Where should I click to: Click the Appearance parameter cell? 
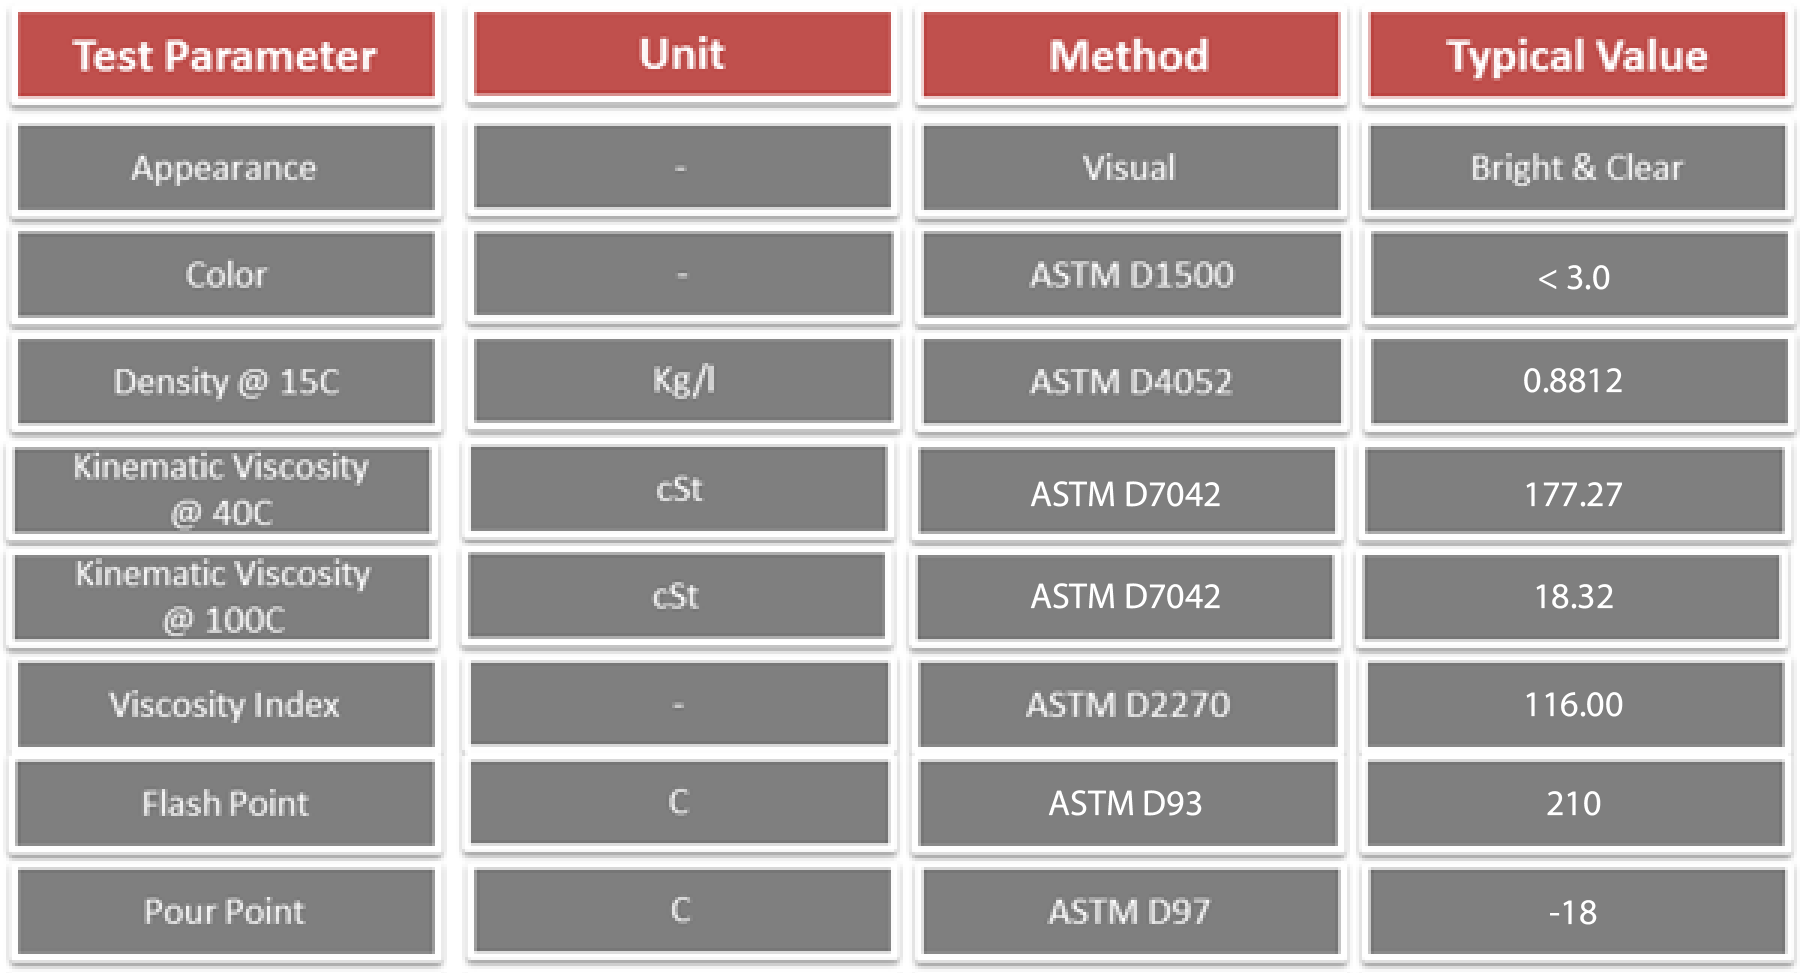(225, 168)
